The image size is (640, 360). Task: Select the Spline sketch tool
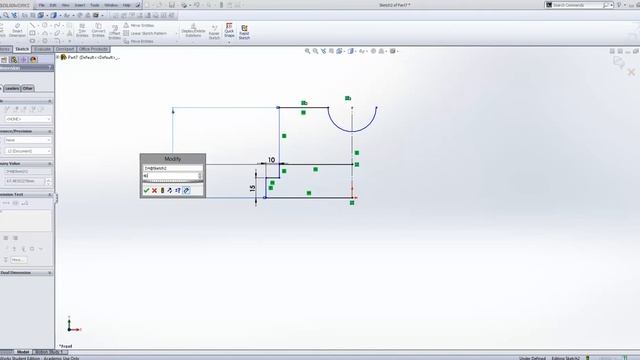click(x=58, y=25)
